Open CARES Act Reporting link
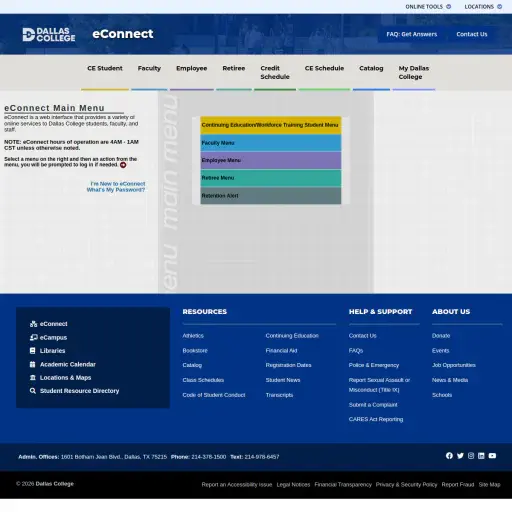This screenshot has height=512, width=512. tap(376, 419)
